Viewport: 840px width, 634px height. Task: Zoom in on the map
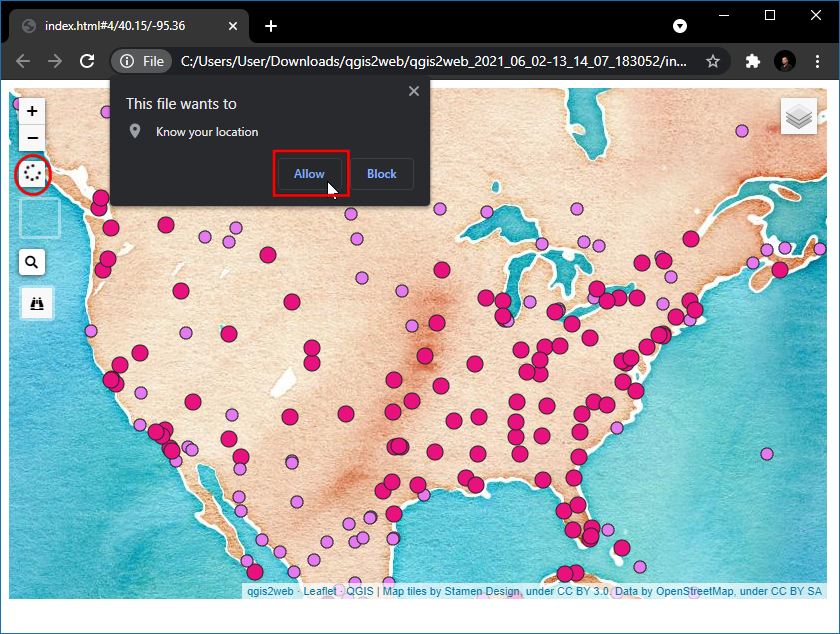(x=32, y=111)
